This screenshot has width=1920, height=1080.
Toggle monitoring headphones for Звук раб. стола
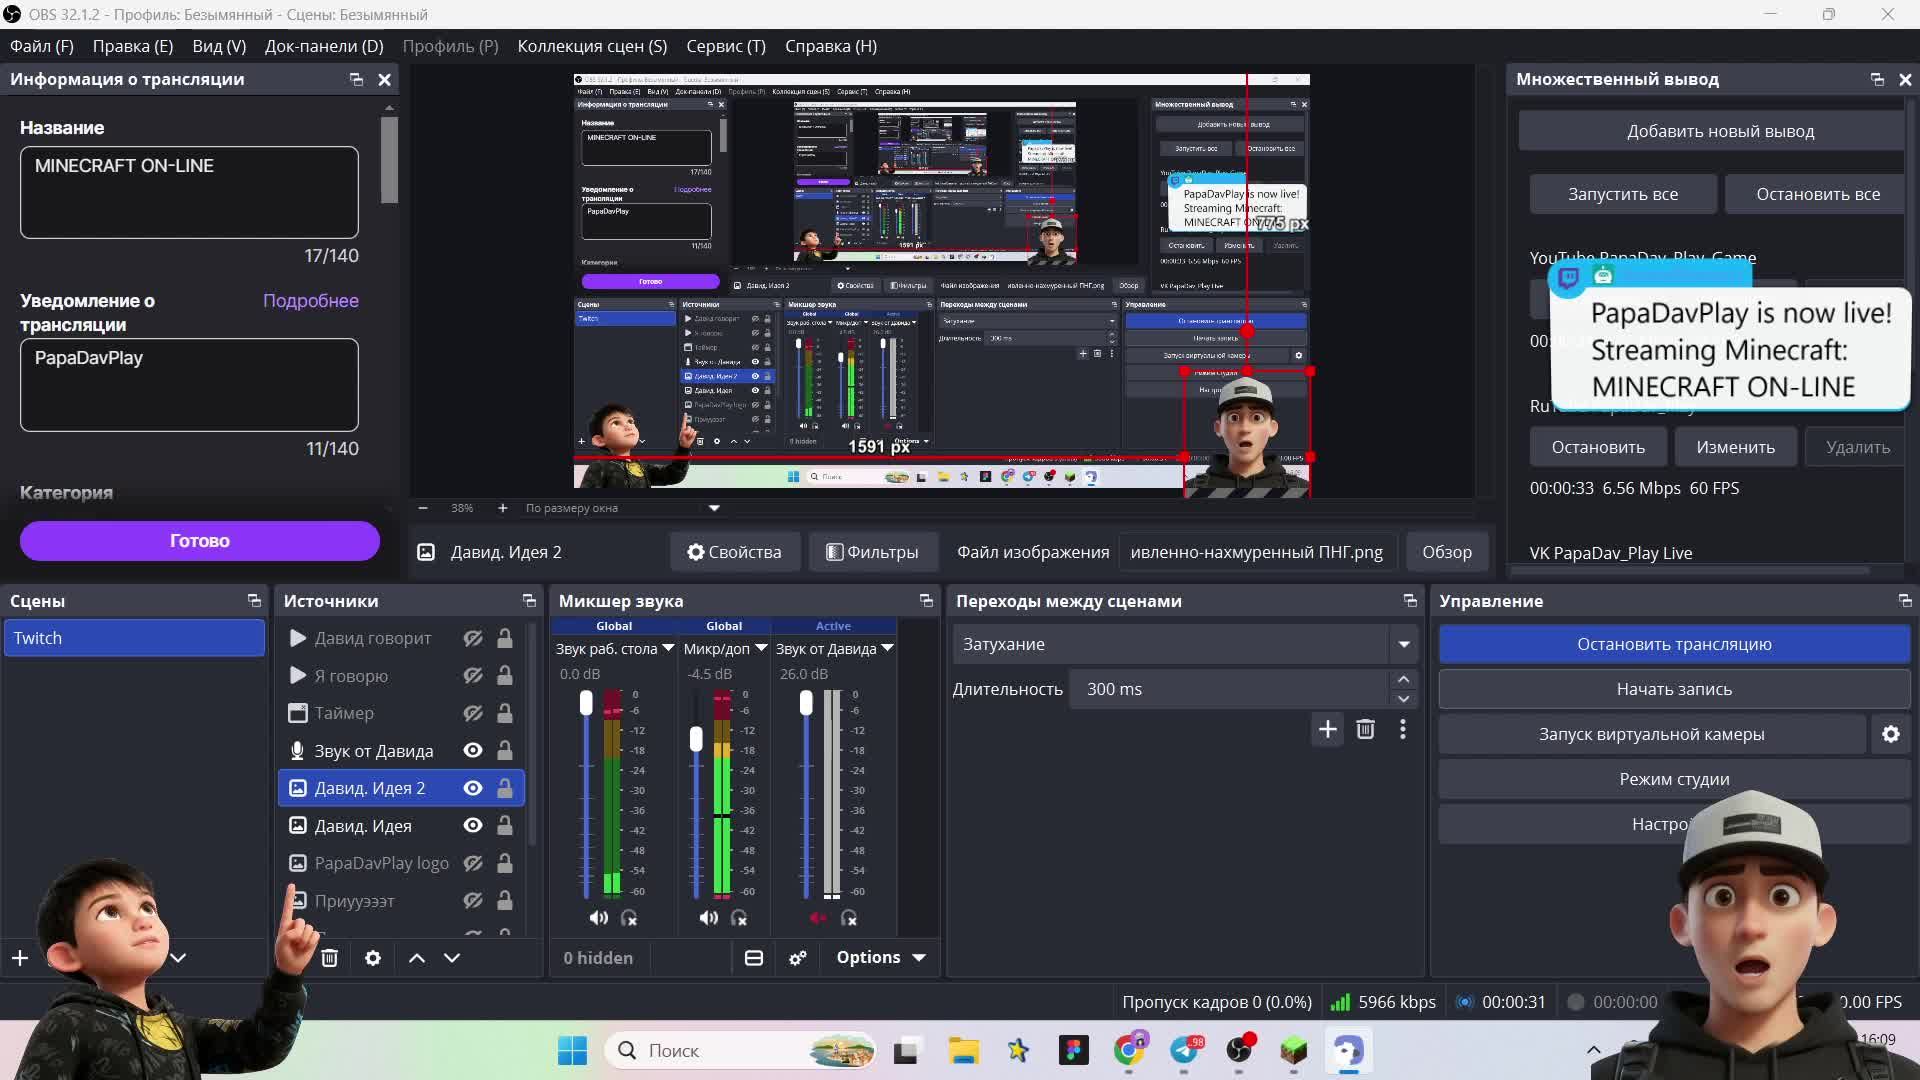[x=629, y=918]
